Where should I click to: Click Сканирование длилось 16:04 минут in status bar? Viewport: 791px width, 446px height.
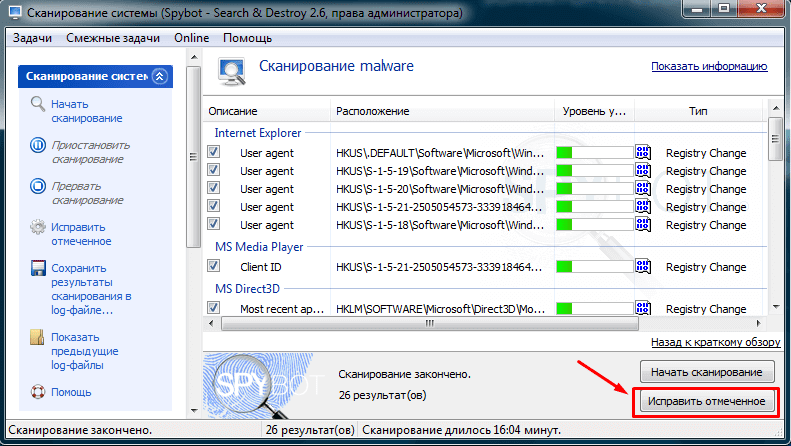click(461, 430)
